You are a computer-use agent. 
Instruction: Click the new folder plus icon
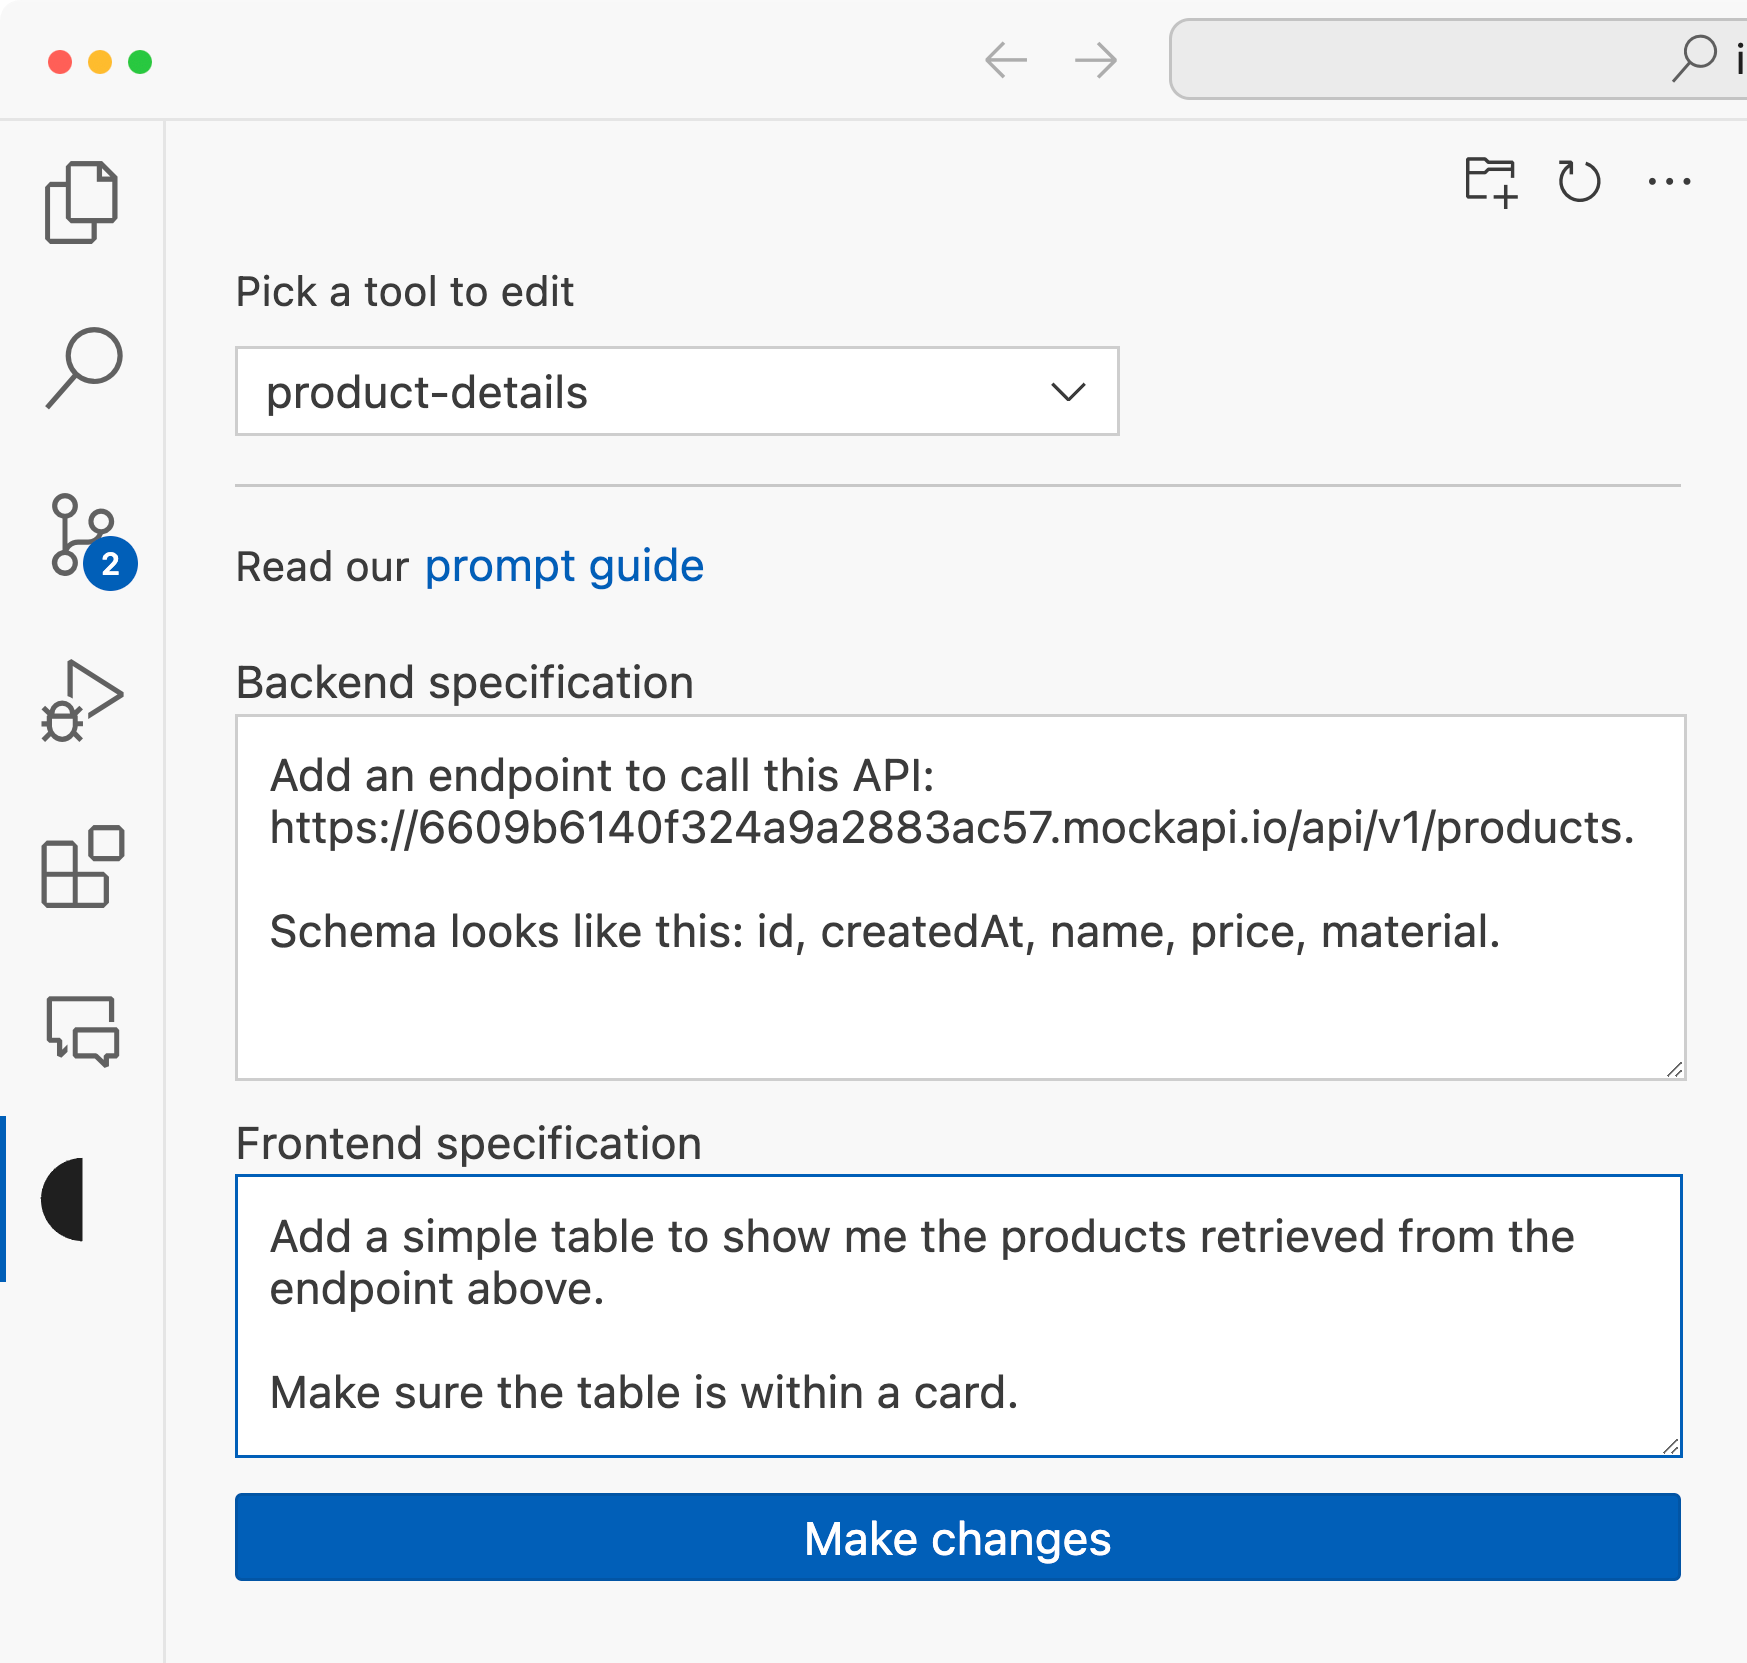1491,182
